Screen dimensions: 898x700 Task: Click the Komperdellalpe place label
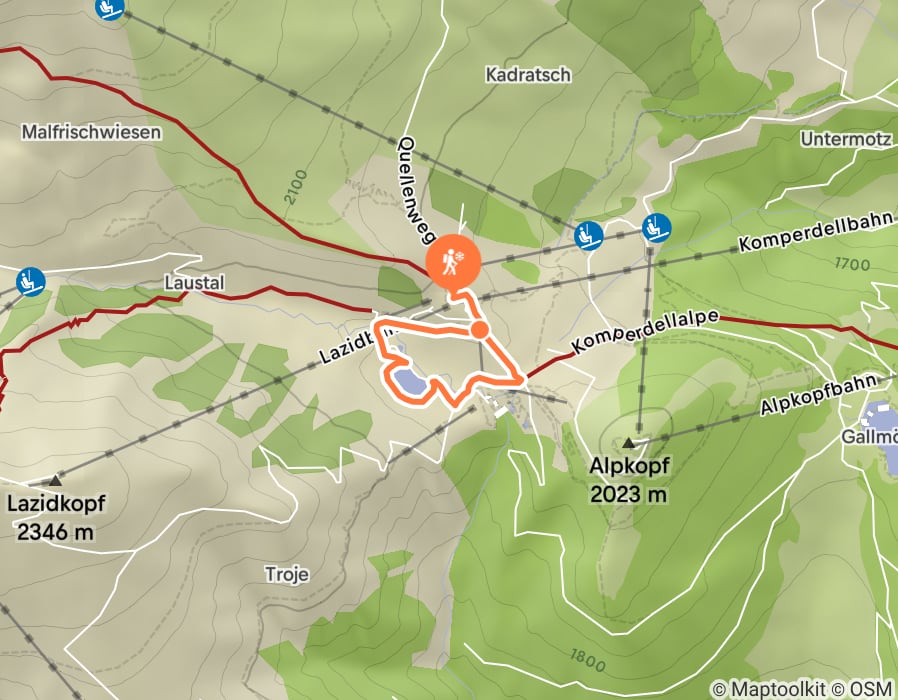[645, 332]
